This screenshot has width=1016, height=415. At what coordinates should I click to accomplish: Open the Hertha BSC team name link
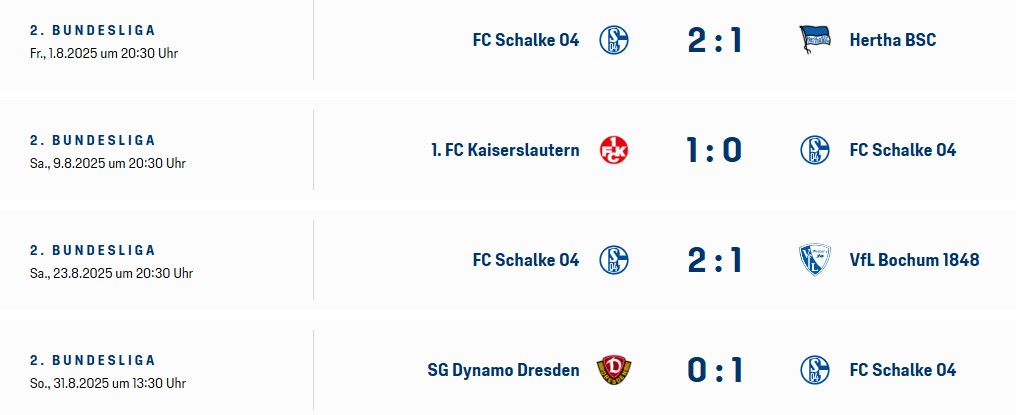(892, 40)
